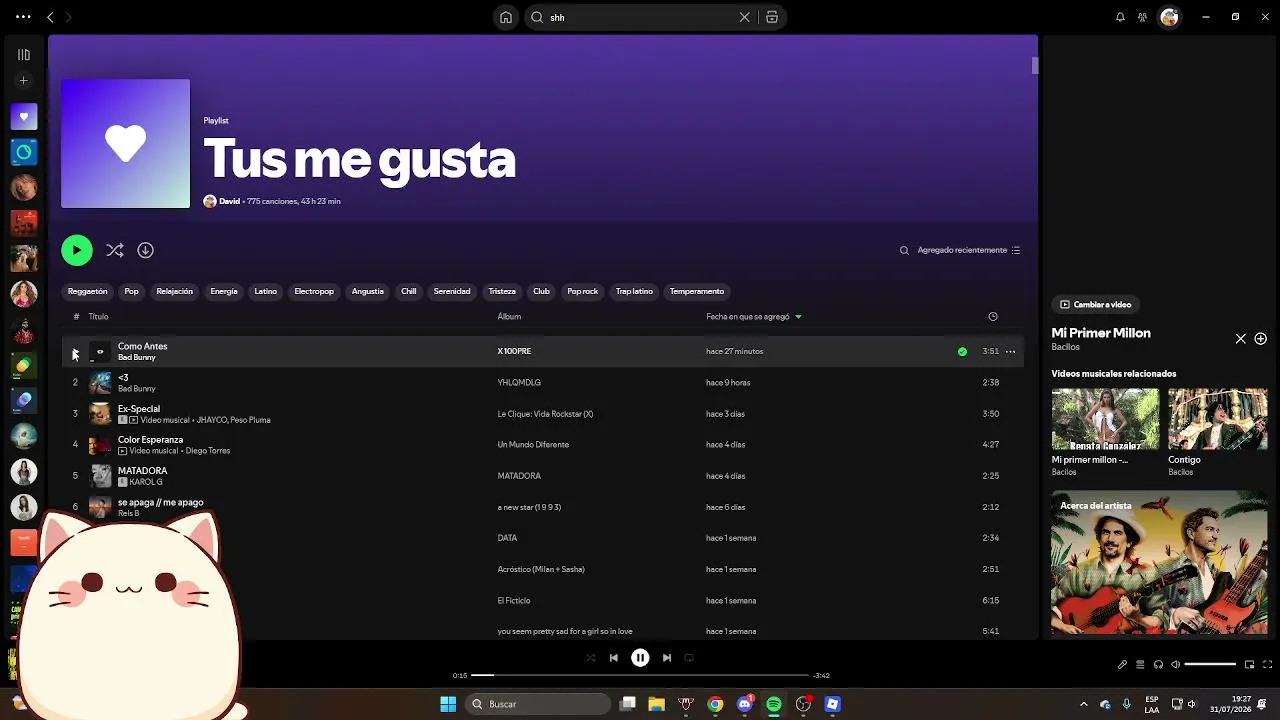Collapse the Your Library sidebar icon
The height and width of the screenshot is (720, 1280).
click(24, 55)
